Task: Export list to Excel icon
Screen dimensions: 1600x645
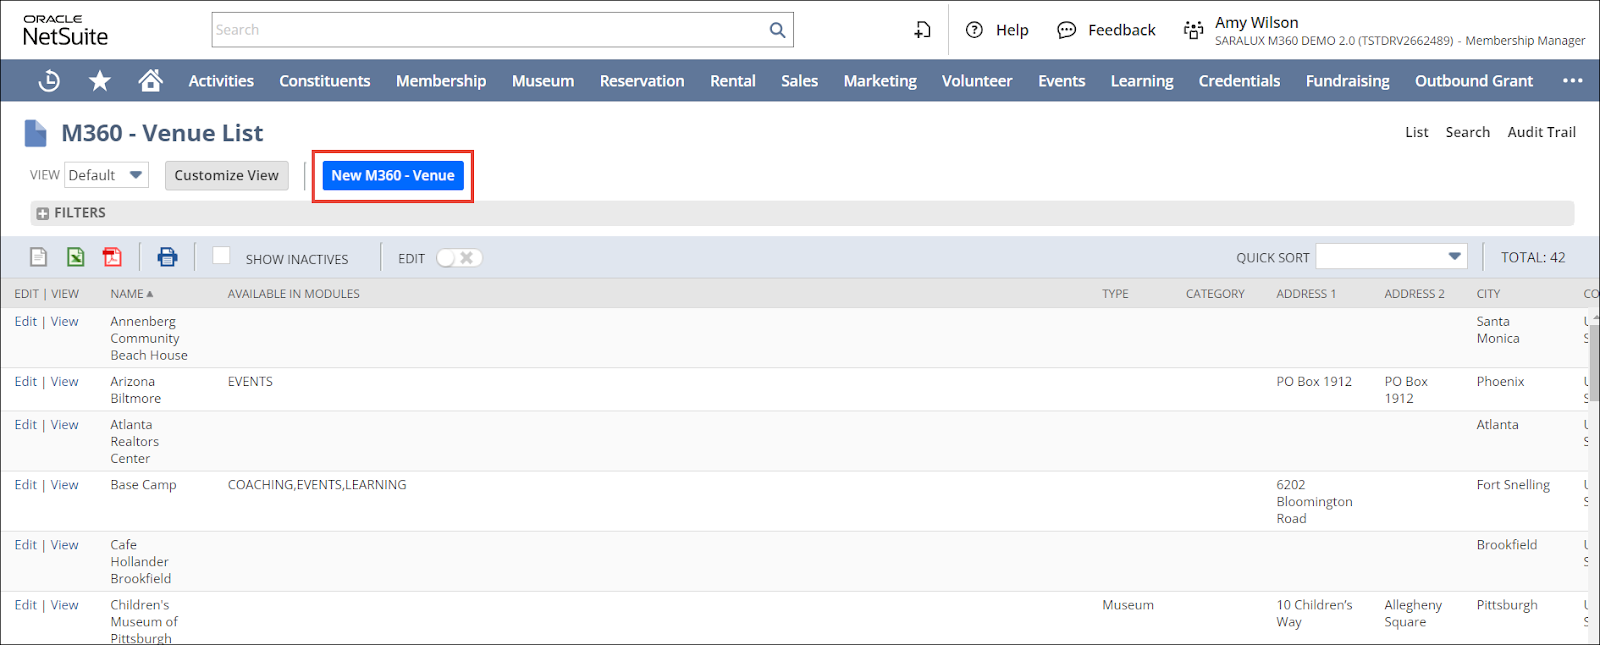Action: (x=76, y=257)
